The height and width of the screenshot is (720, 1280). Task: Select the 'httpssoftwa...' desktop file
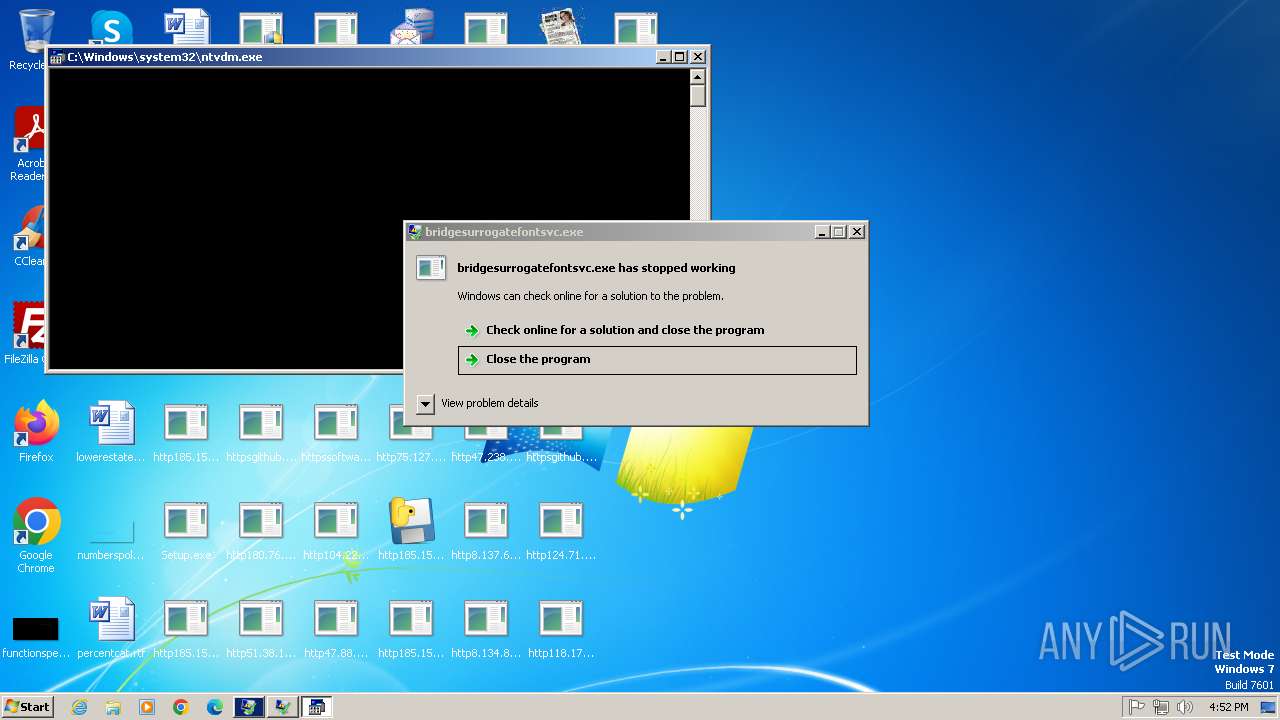click(x=336, y=432)
